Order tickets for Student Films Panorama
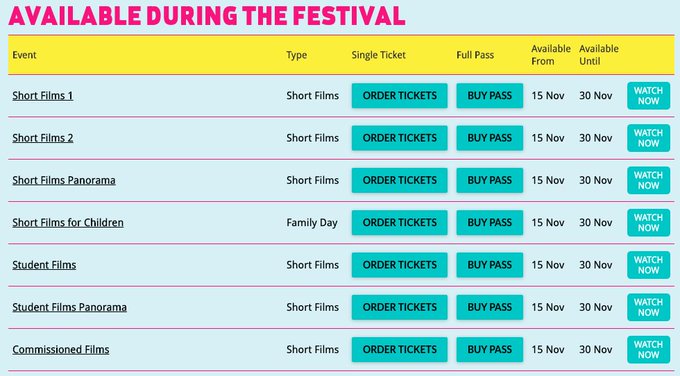This screenshot has height=376, width=680. pos(399,307)
